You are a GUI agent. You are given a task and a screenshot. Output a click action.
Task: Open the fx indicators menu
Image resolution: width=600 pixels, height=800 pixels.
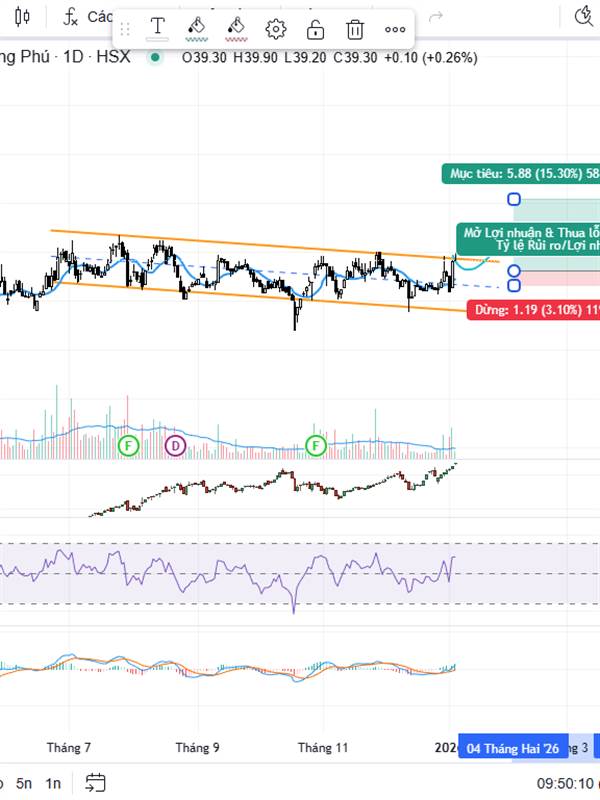(x=70, y=17)
